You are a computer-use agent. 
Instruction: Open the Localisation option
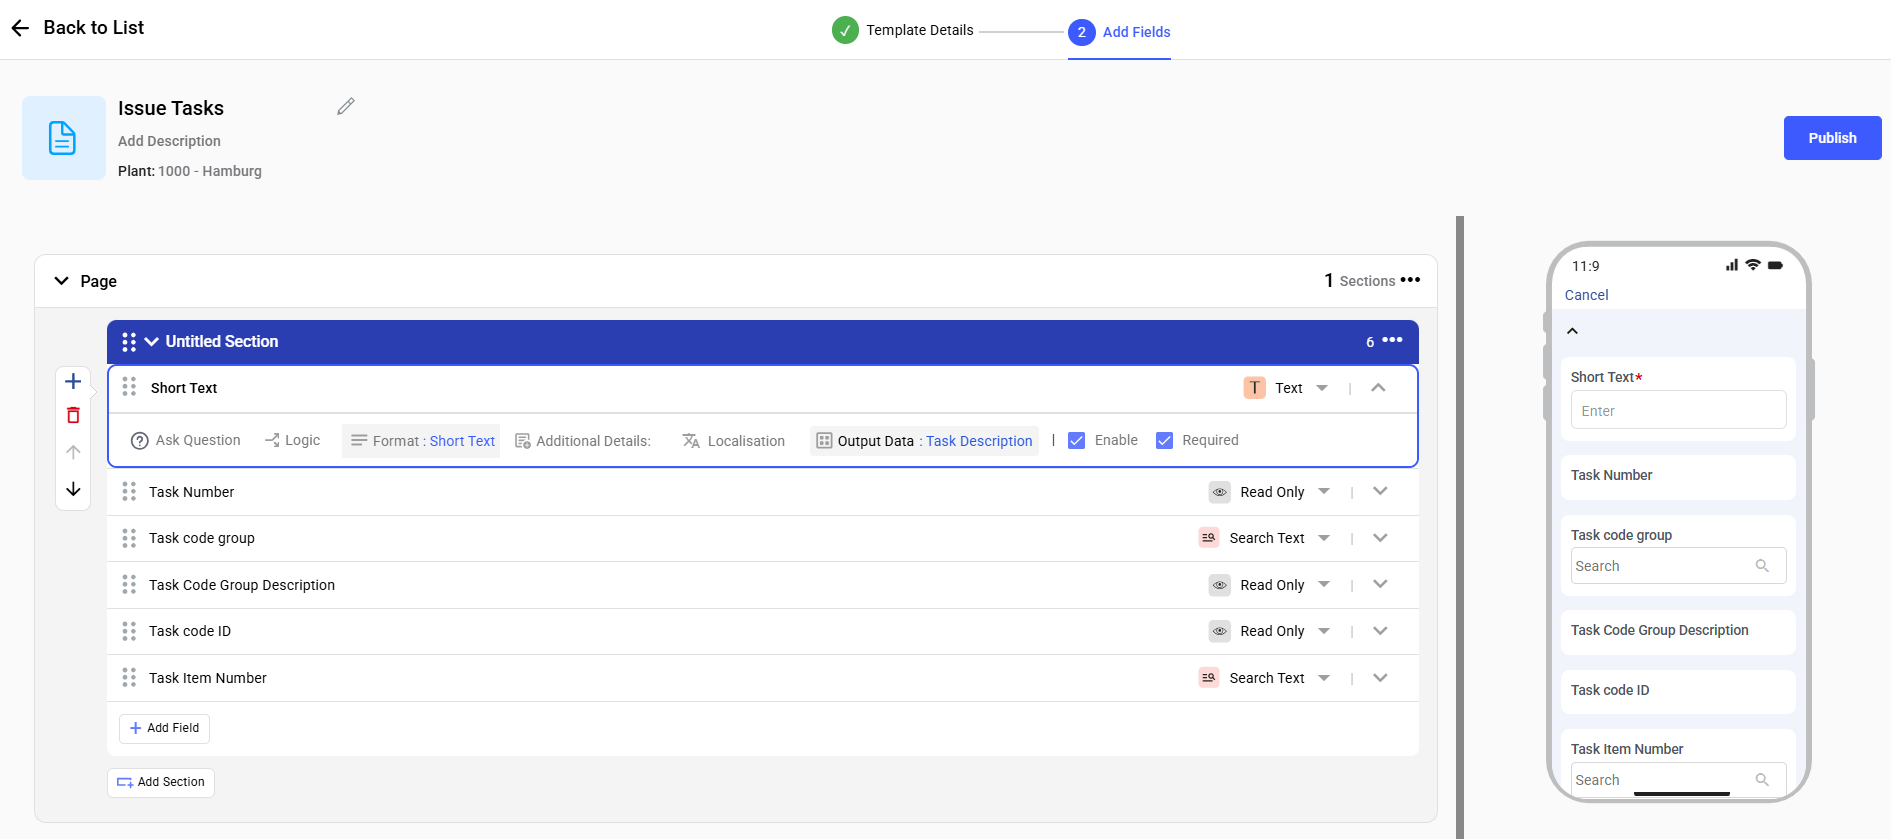coord(734,441)
